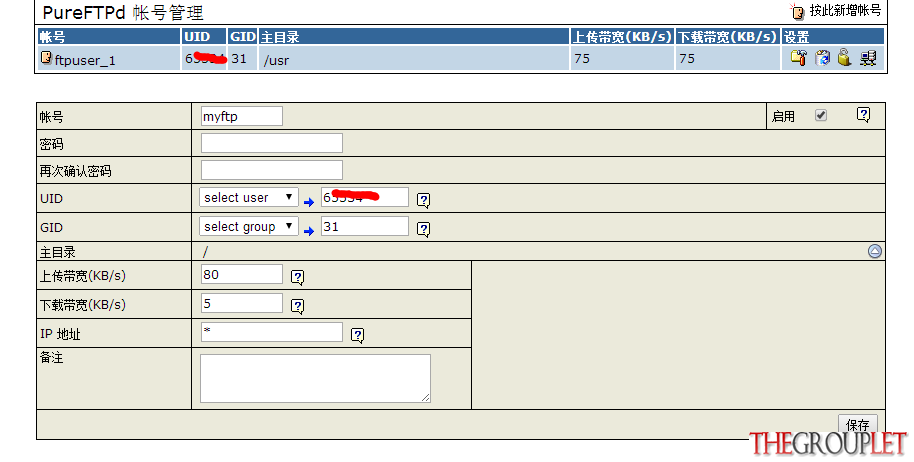Viewport: 914px width, 462px height.
Task: Click the 主目录 path value slash
Action: click(x=205, y=252)
